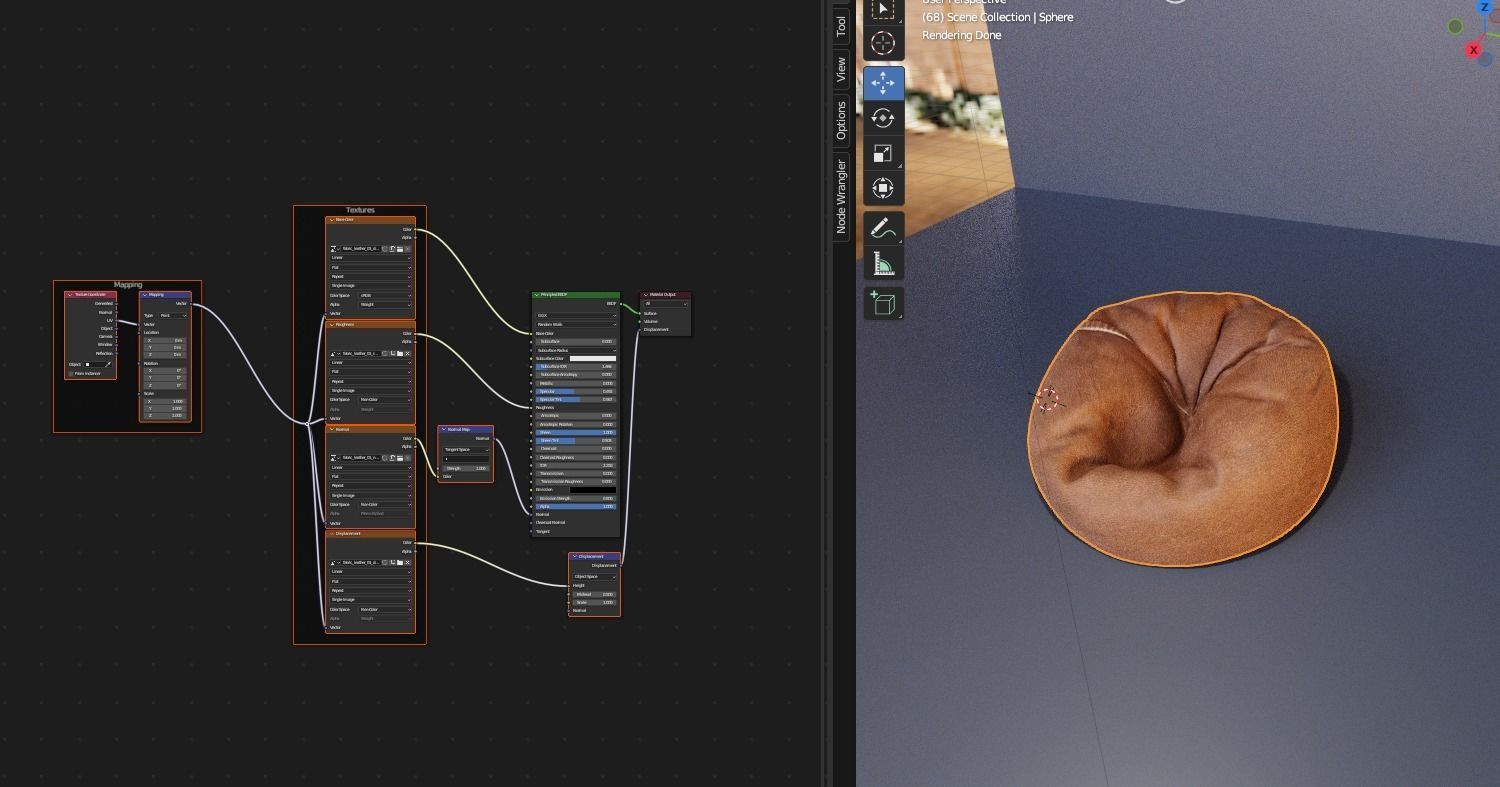
Task: Enable the From Instancer checkbox
Action: (71, 373)
